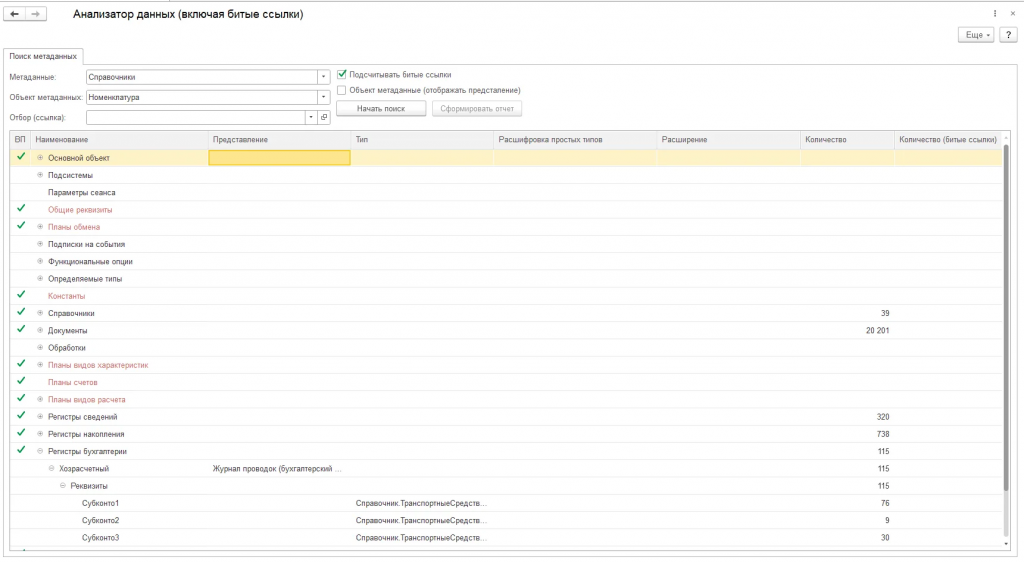The image size is (1024, 563).
Task: Enable Объект метаданные (отображать предсталение) checkbox
Action: pyautogui.click(x=342, y=90)
